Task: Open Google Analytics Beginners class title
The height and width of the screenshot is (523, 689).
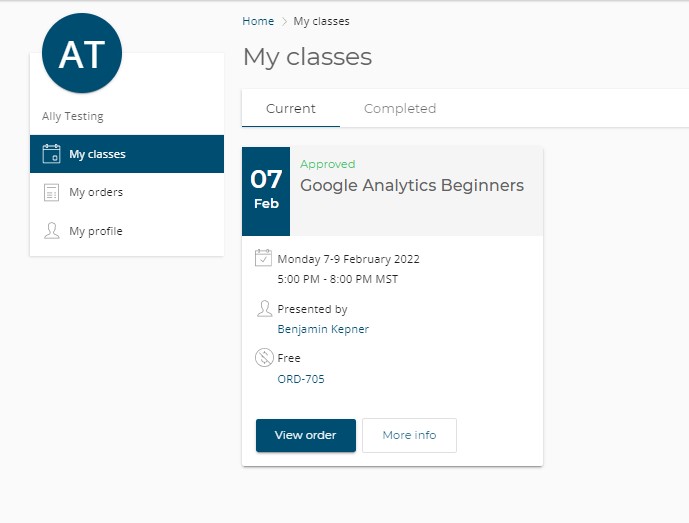Action: [x=412, y=185]
